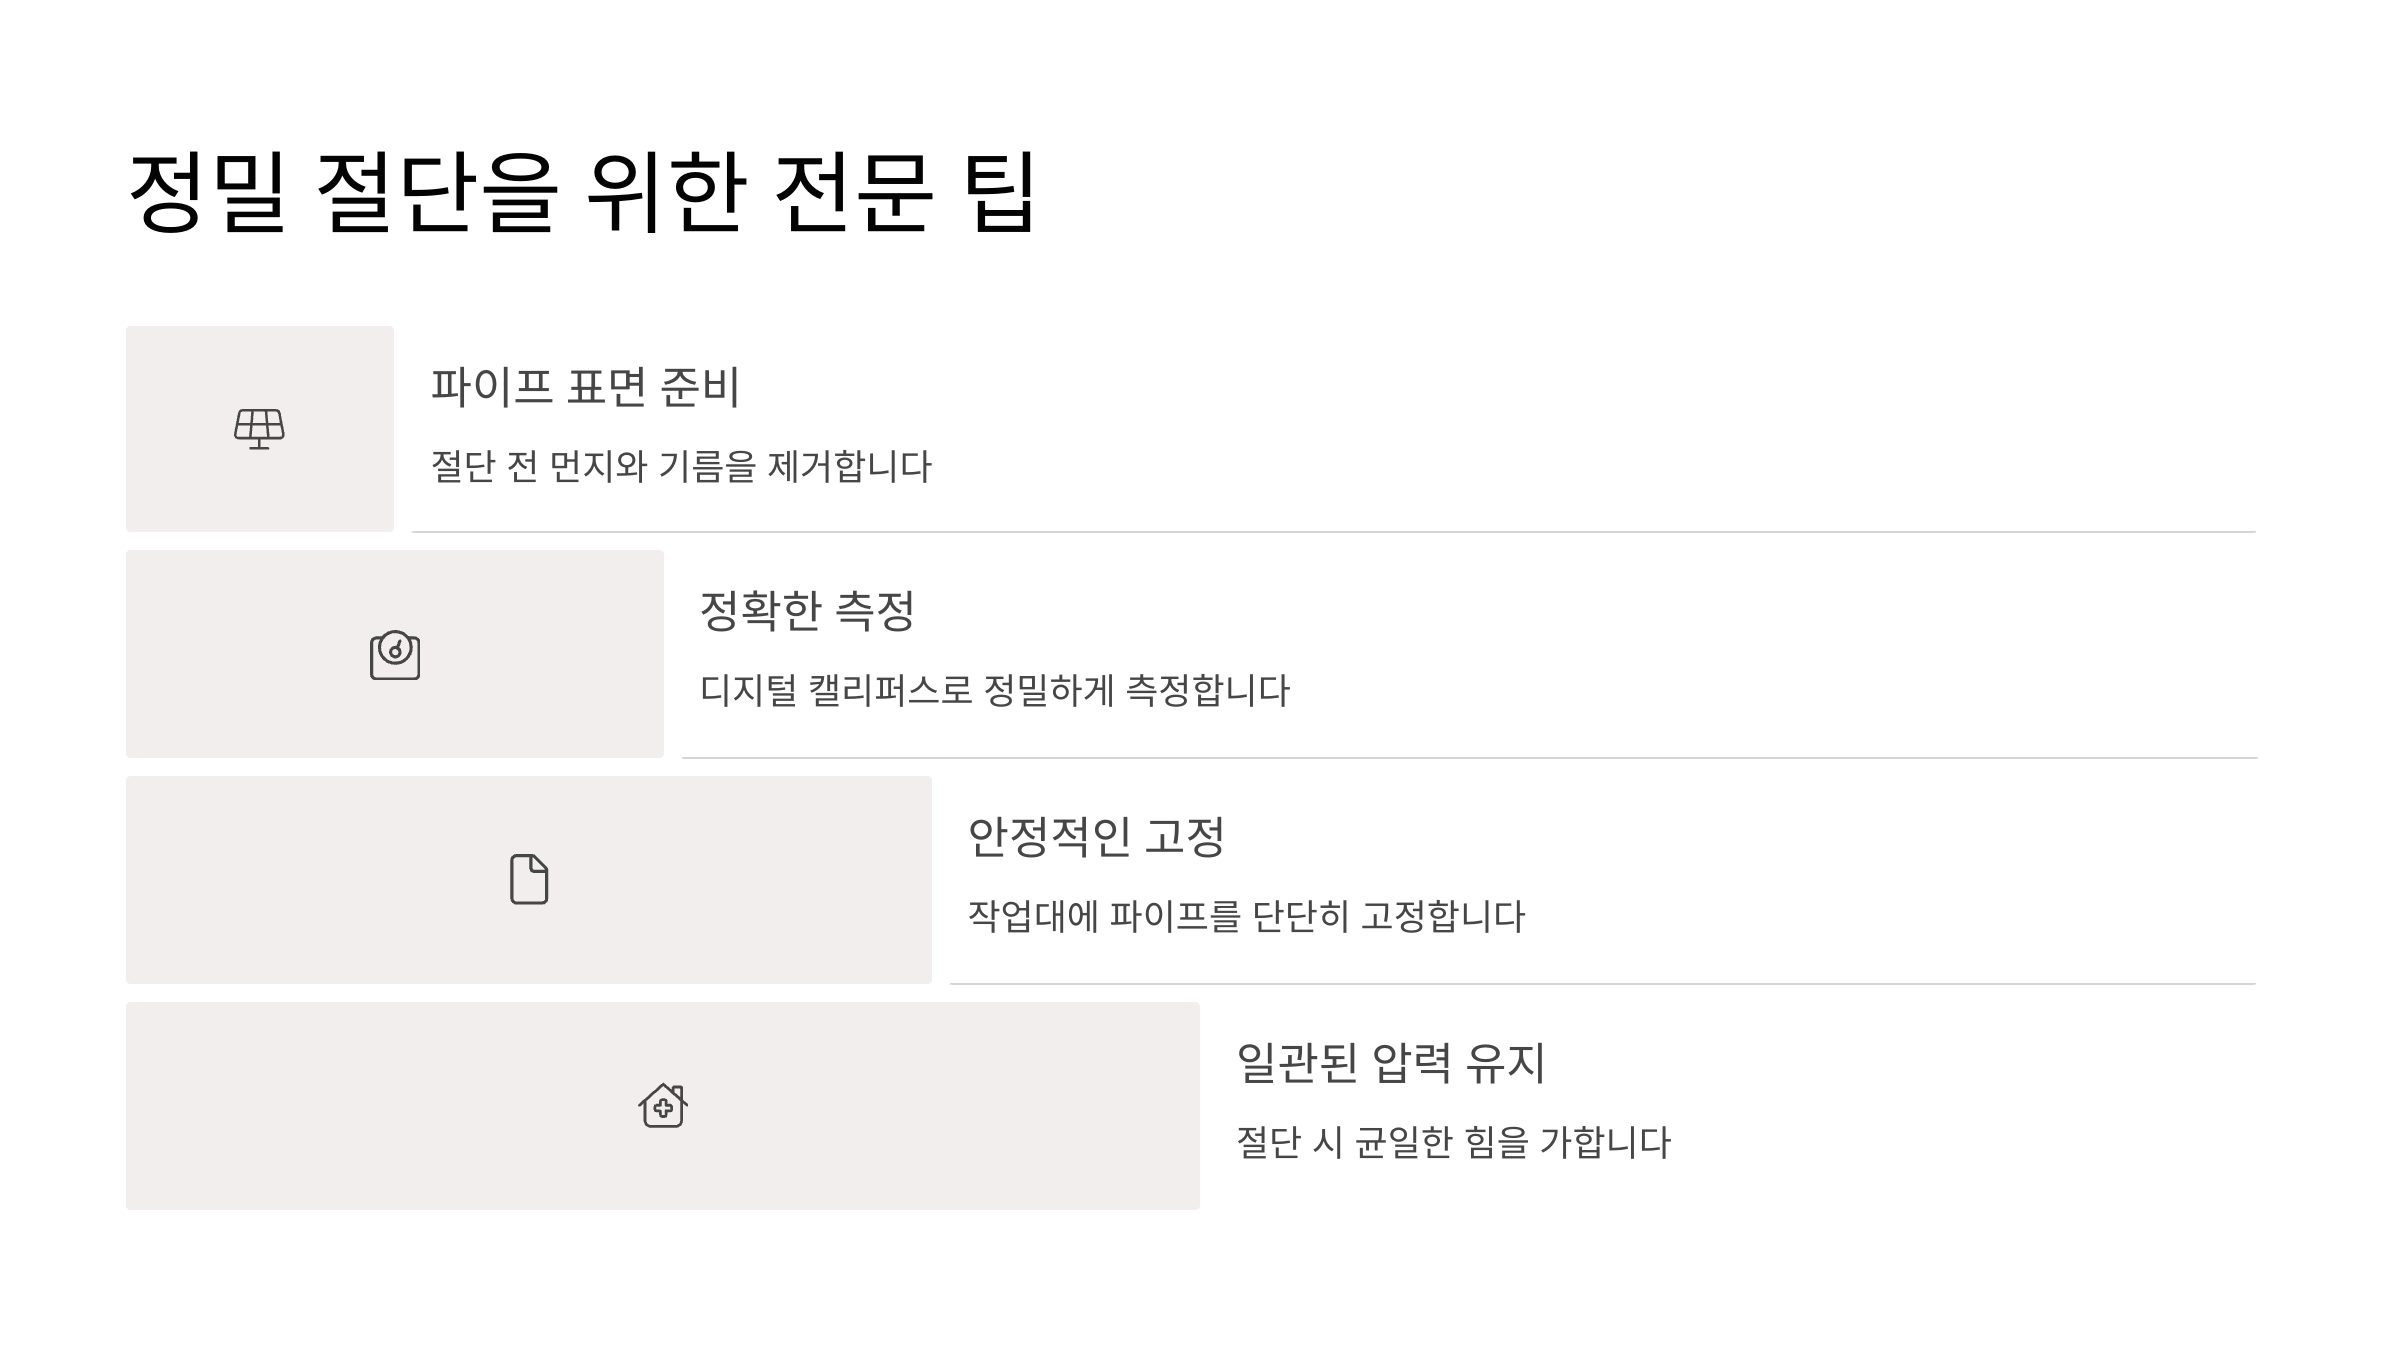Click the gray bar beside 안정적인 고정
2400x1350 pixels.
pos(529,880)
